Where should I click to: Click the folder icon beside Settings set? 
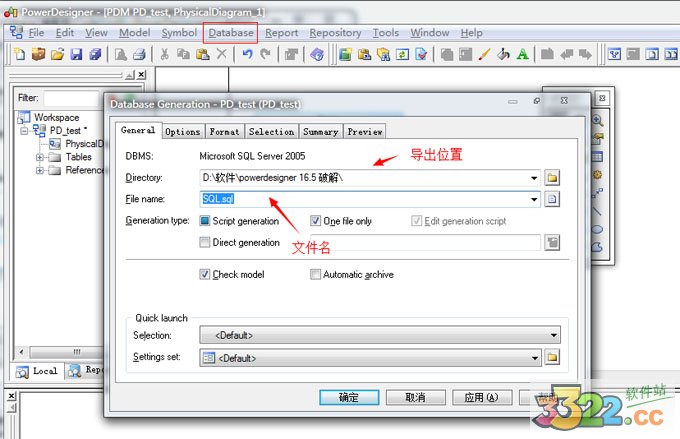(552, 357)
